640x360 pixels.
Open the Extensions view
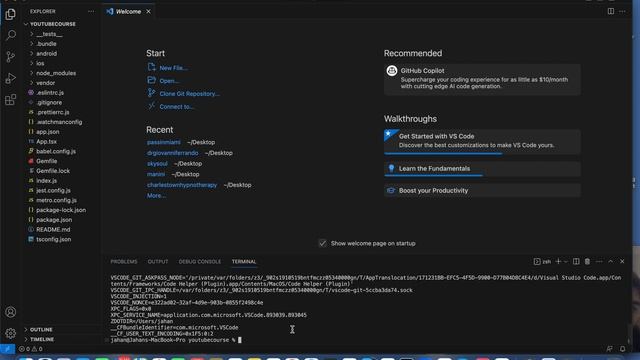click(x=11, y=100)
